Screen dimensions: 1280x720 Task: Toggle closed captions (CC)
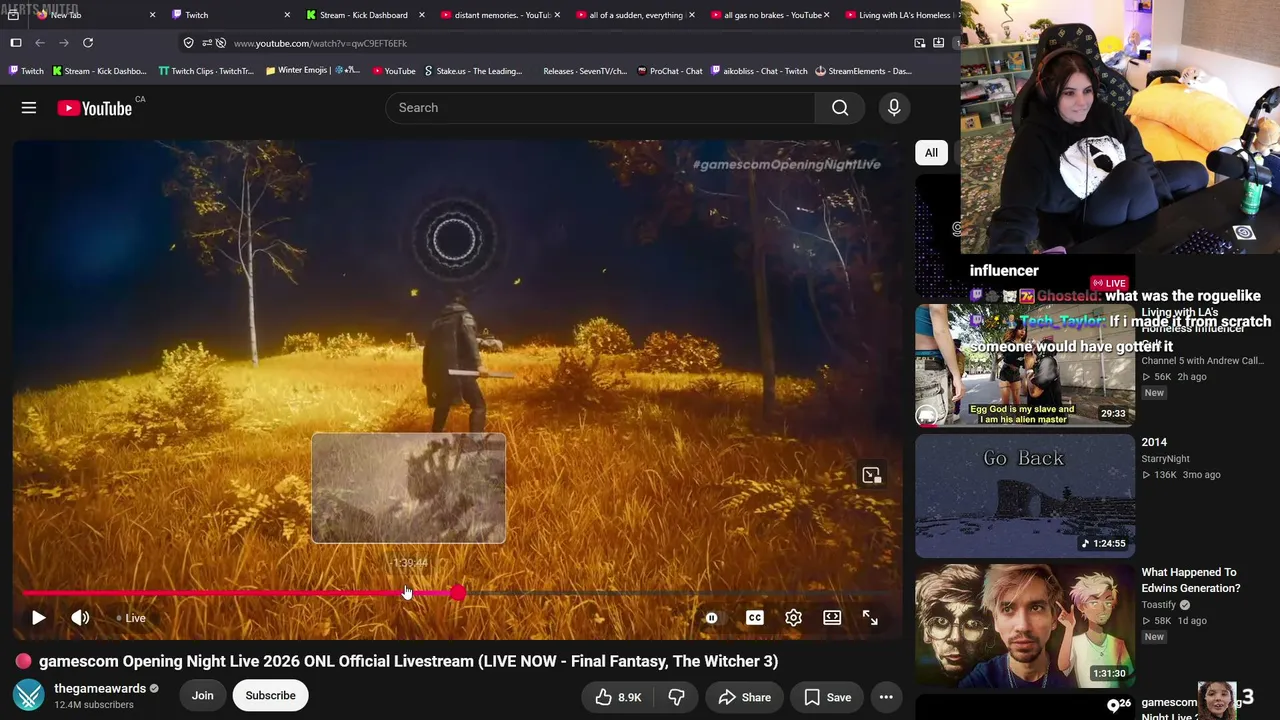click(x=755, y=618)
